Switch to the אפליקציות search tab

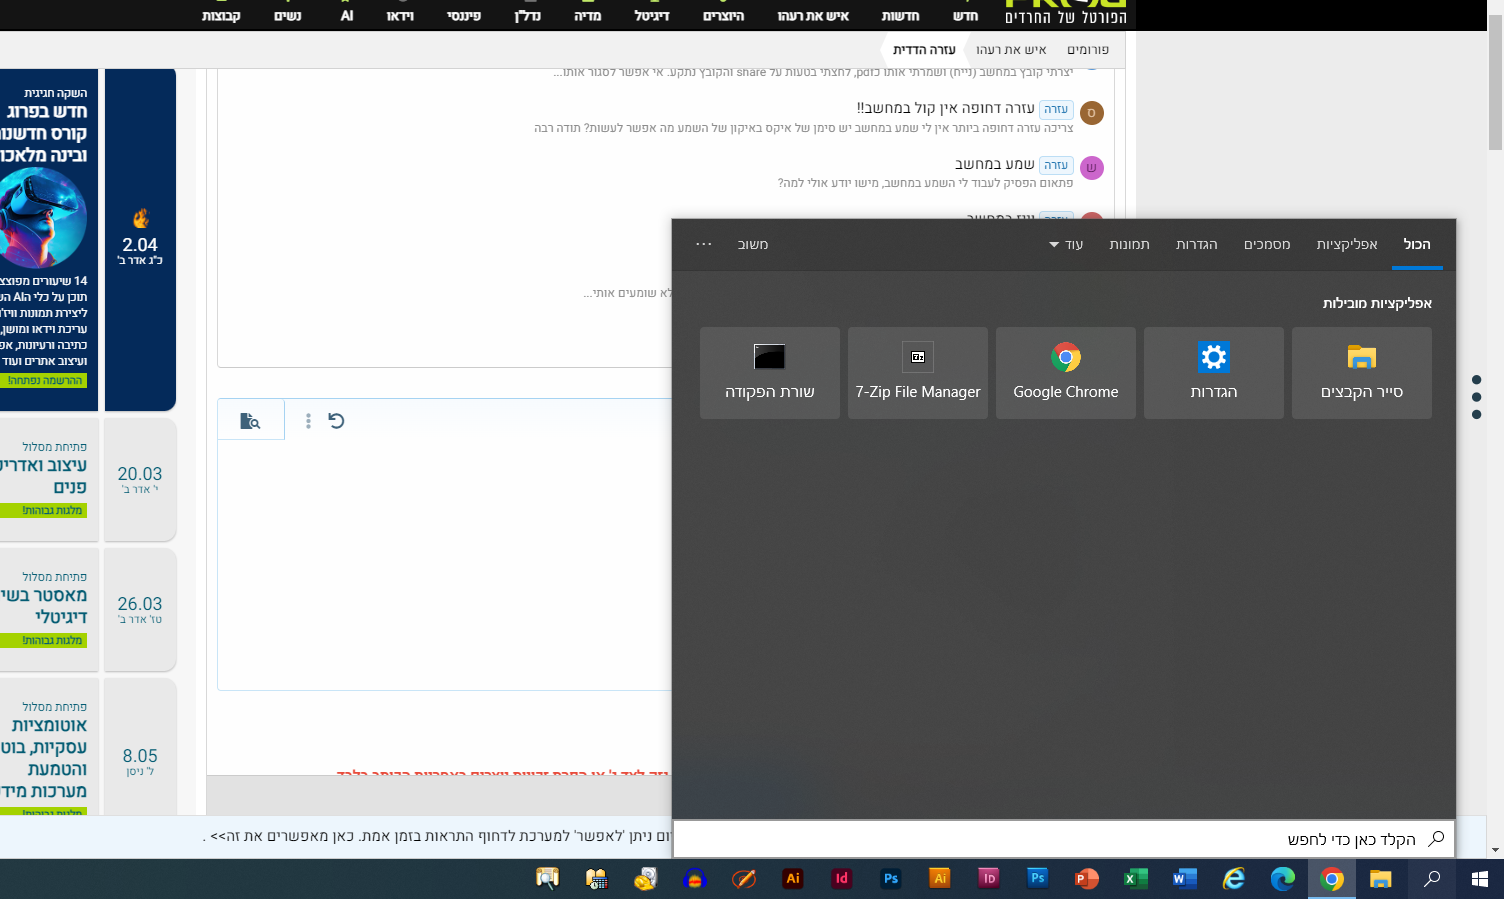tap(1347, 245)
